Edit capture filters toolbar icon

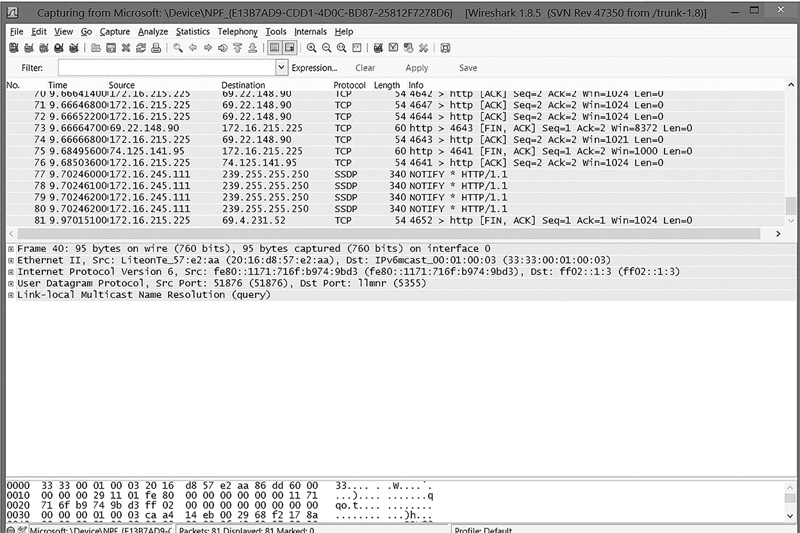click(x=378, y=48)
